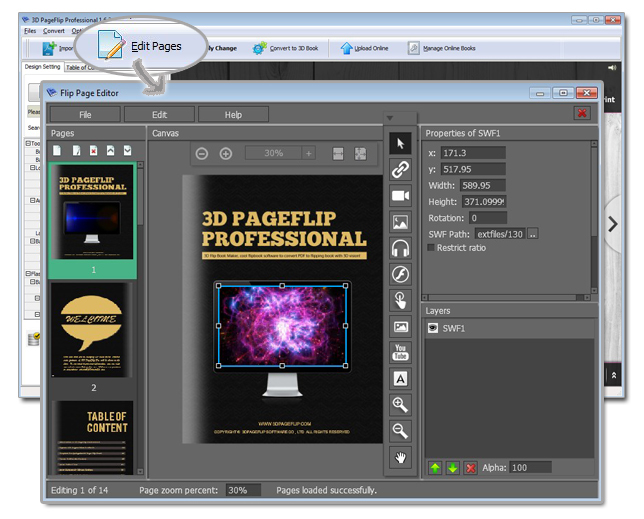
Task: Click the Edit Pages button
Action: click(x=140, y=45)
